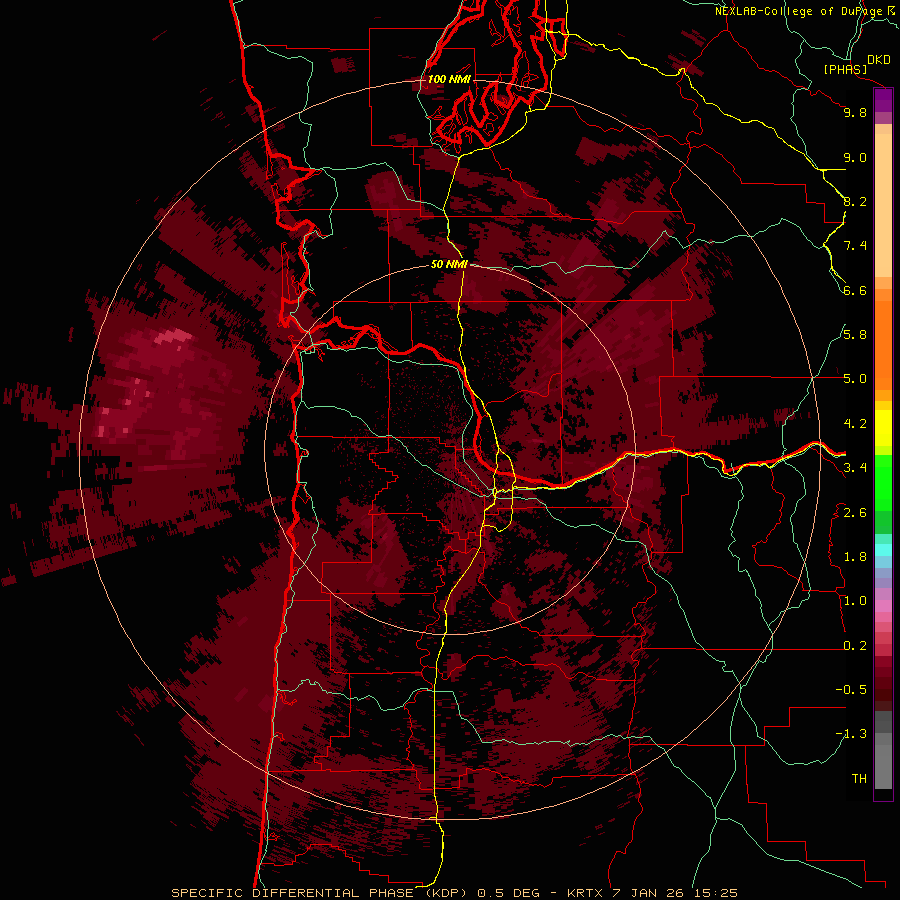Viewport: 900px width, 900px height.
Task: Pick the bright green color bar segment
Action: point(883,482)
